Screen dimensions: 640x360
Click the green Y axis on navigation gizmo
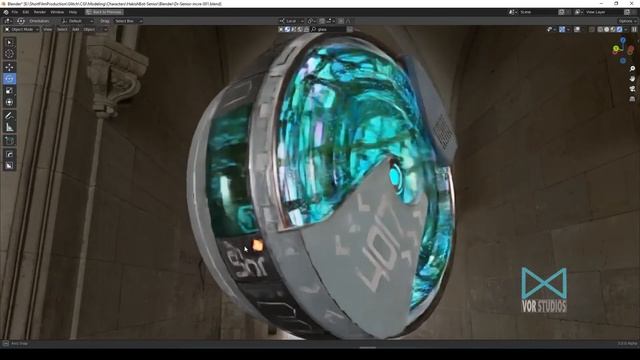click(616, 49)
